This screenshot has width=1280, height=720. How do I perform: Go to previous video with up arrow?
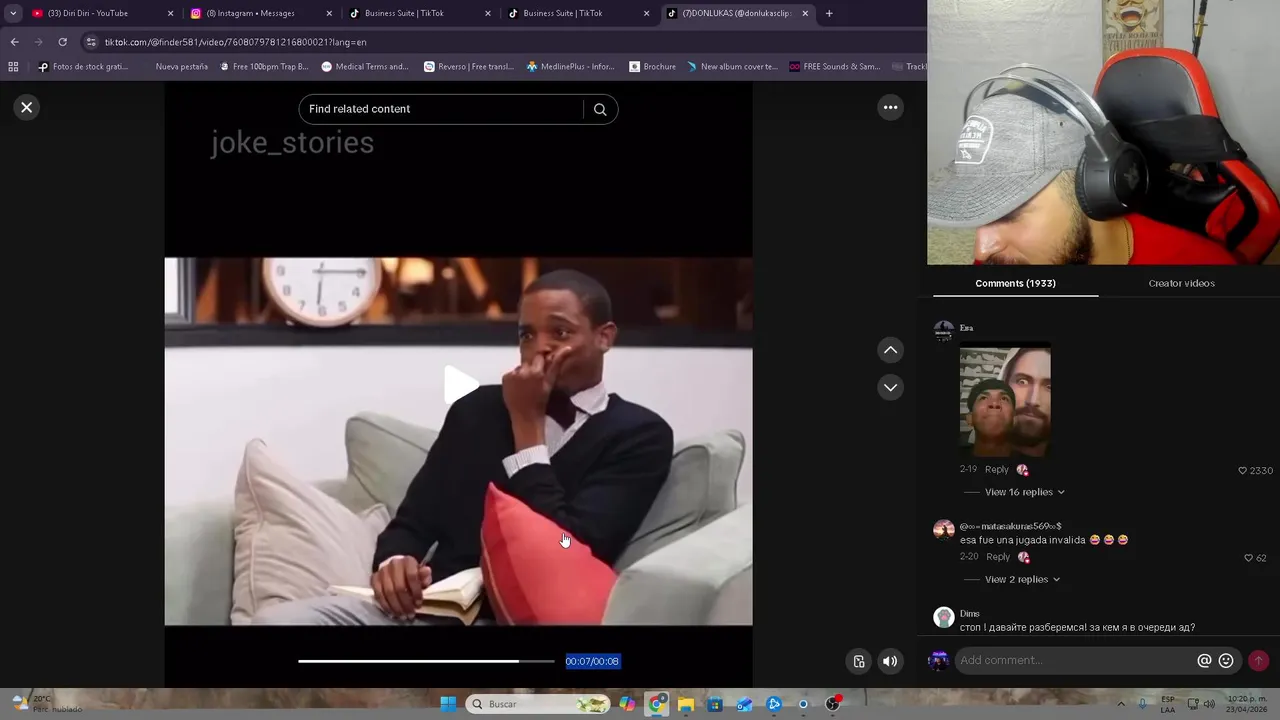tap(890, 350)
